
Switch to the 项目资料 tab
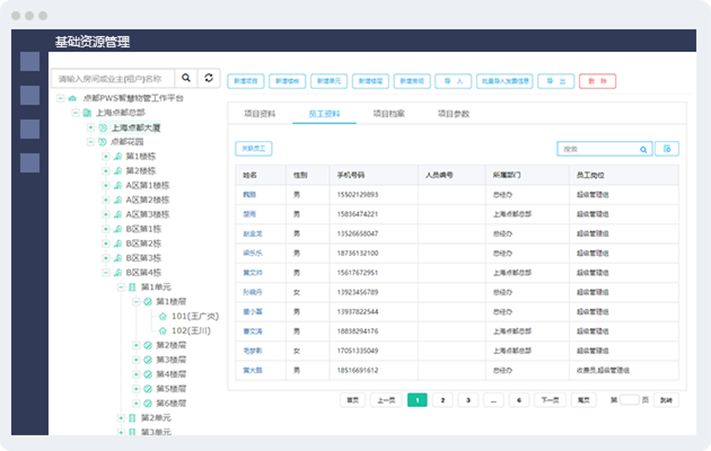(x=260, y=114)
